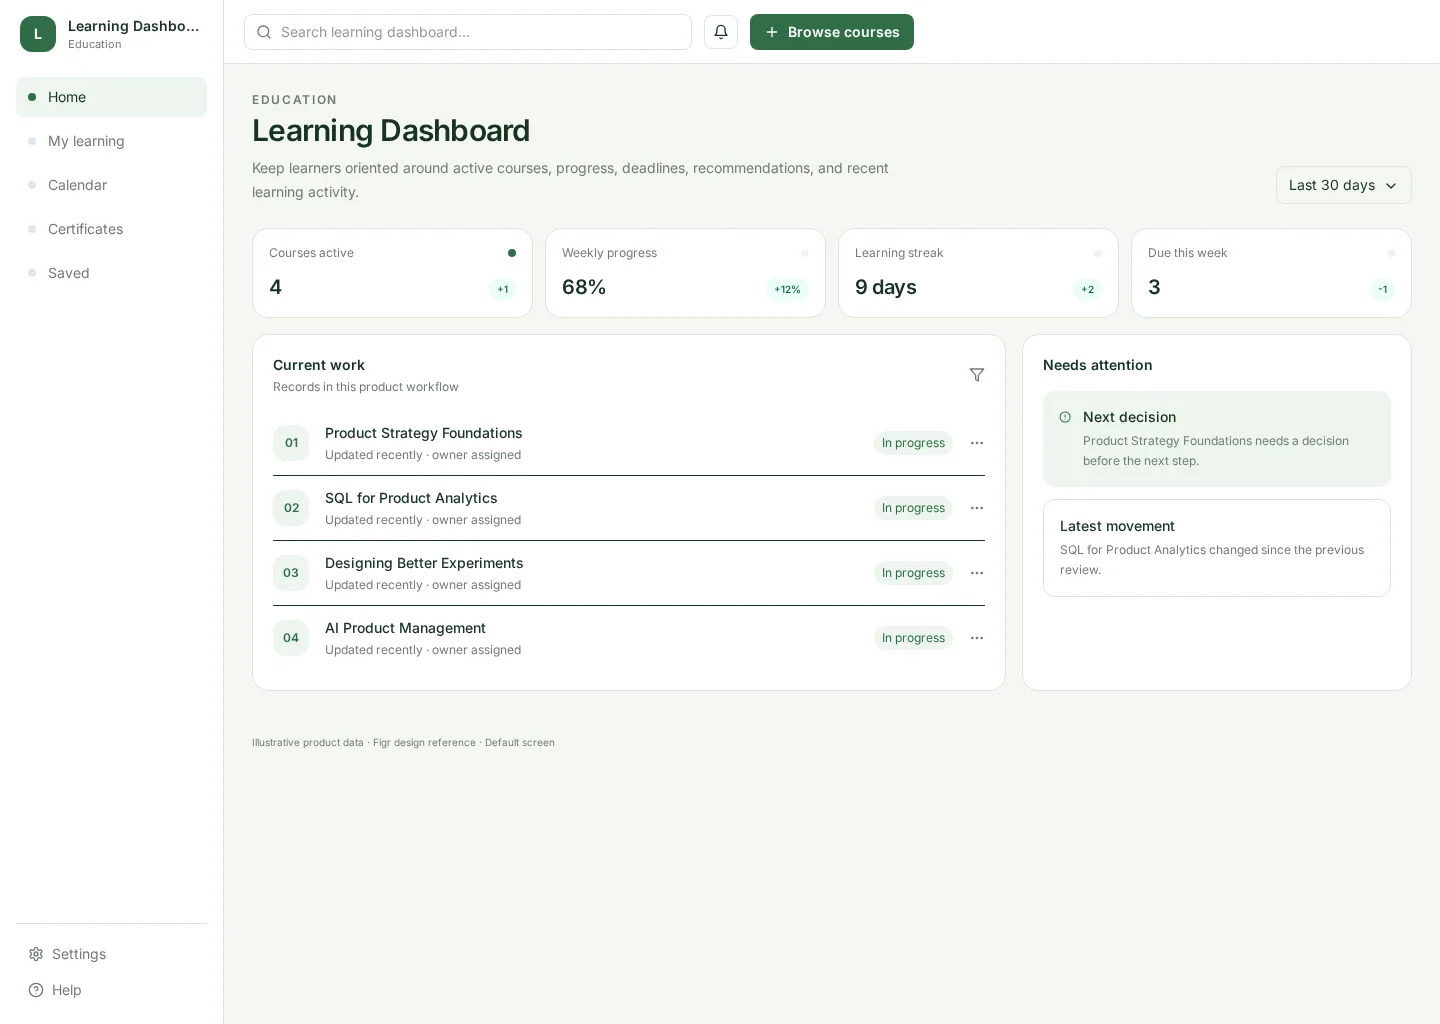The height and width of the screenshot is (1024, 1440).
Task: Click the Browse courses button
Action: point(832,32)
